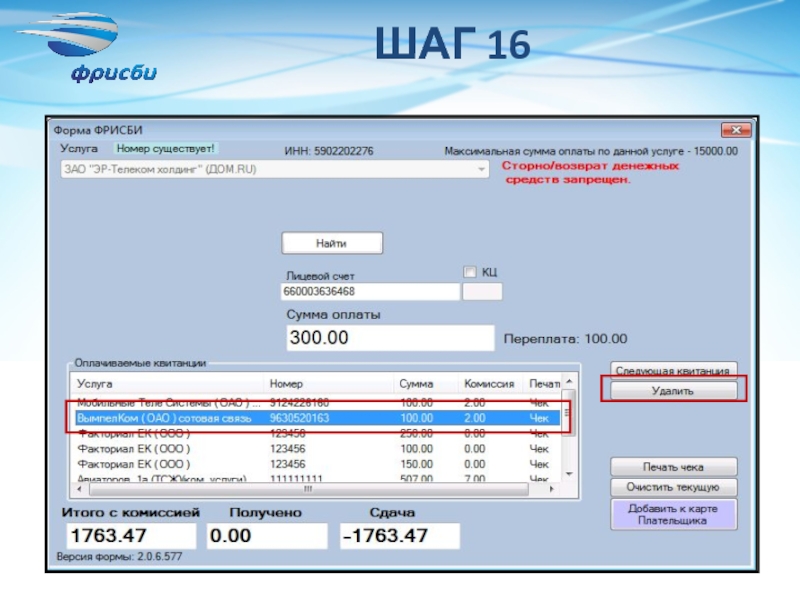Click the ИНН: 5902202276 text
The image size is (800, 600).
click(x=329, y=151)
